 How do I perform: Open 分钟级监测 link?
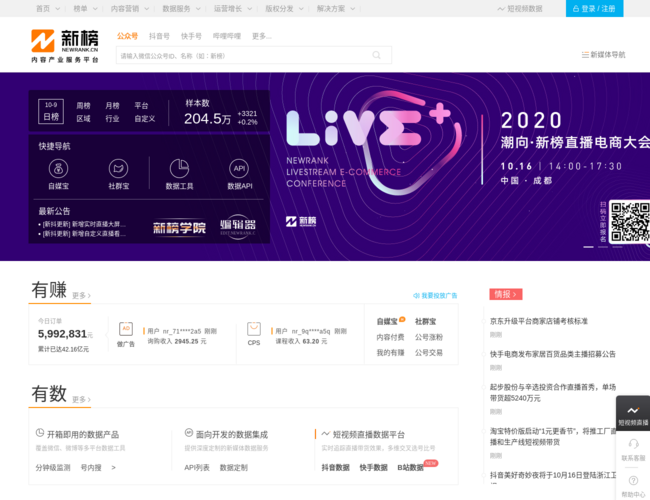click(x=53, y=468)
